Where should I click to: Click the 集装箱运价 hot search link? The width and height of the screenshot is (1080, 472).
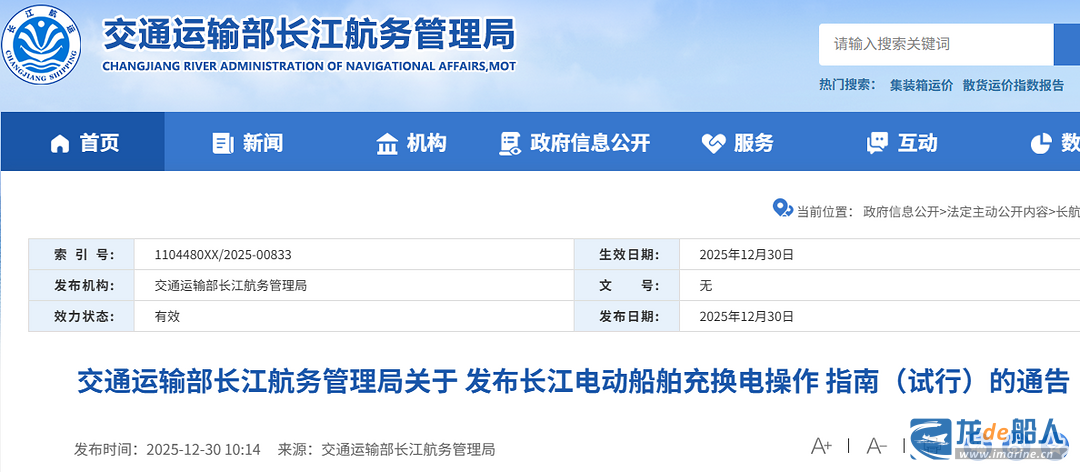tap(921, 85)
